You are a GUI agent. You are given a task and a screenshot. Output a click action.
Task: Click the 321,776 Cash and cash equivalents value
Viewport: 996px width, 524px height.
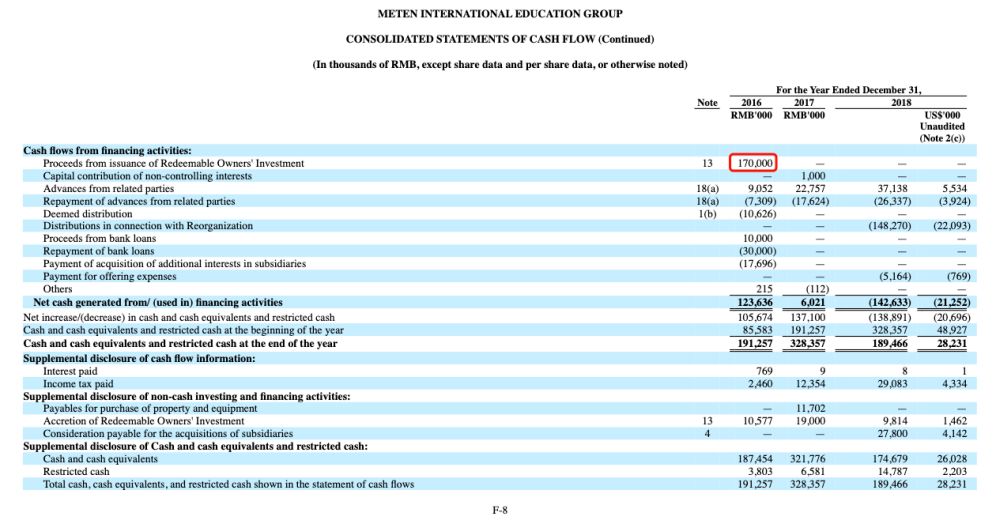click(x=808, y=459)
